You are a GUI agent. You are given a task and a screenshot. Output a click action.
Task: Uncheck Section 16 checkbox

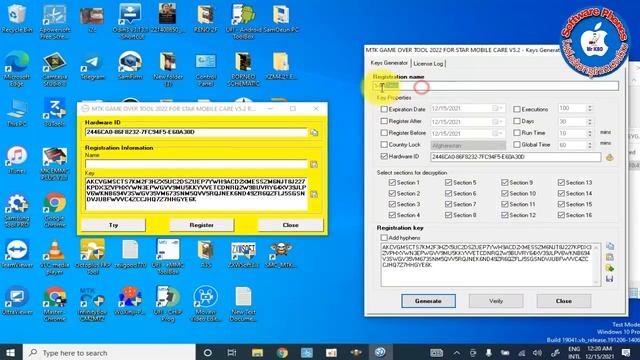pyautogui.click(x=561, y=215)
